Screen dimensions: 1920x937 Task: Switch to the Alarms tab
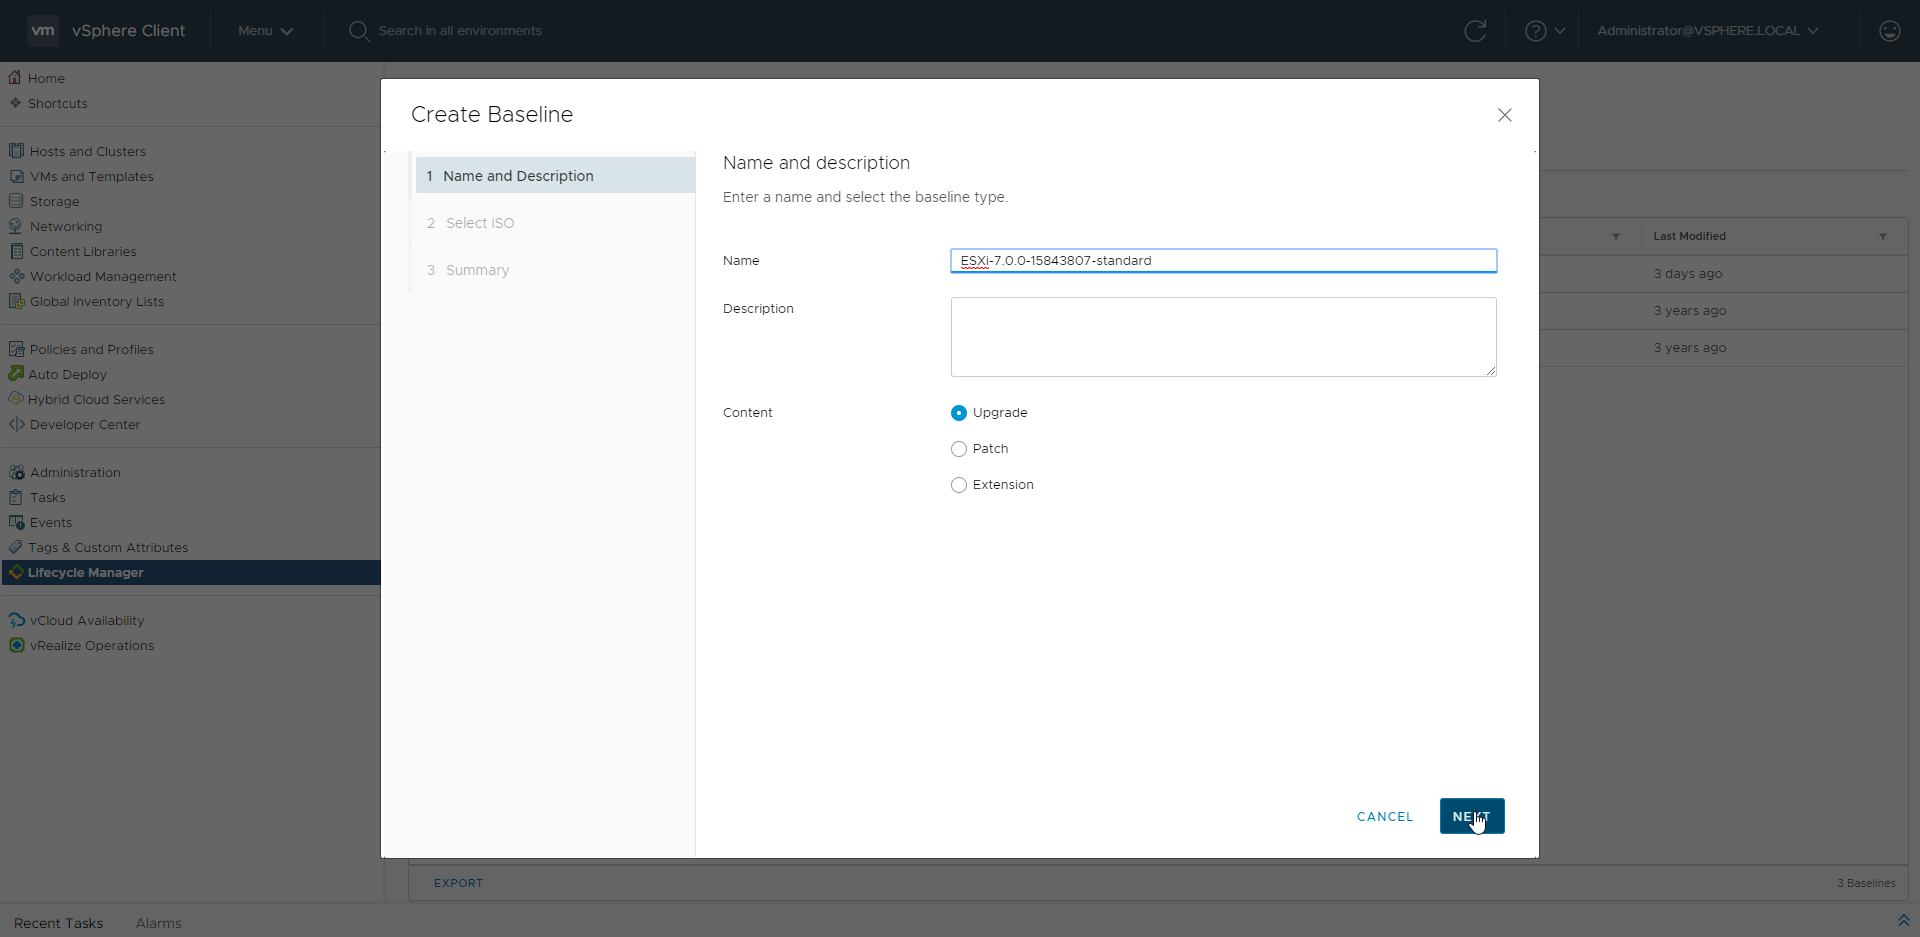(158, 923)
